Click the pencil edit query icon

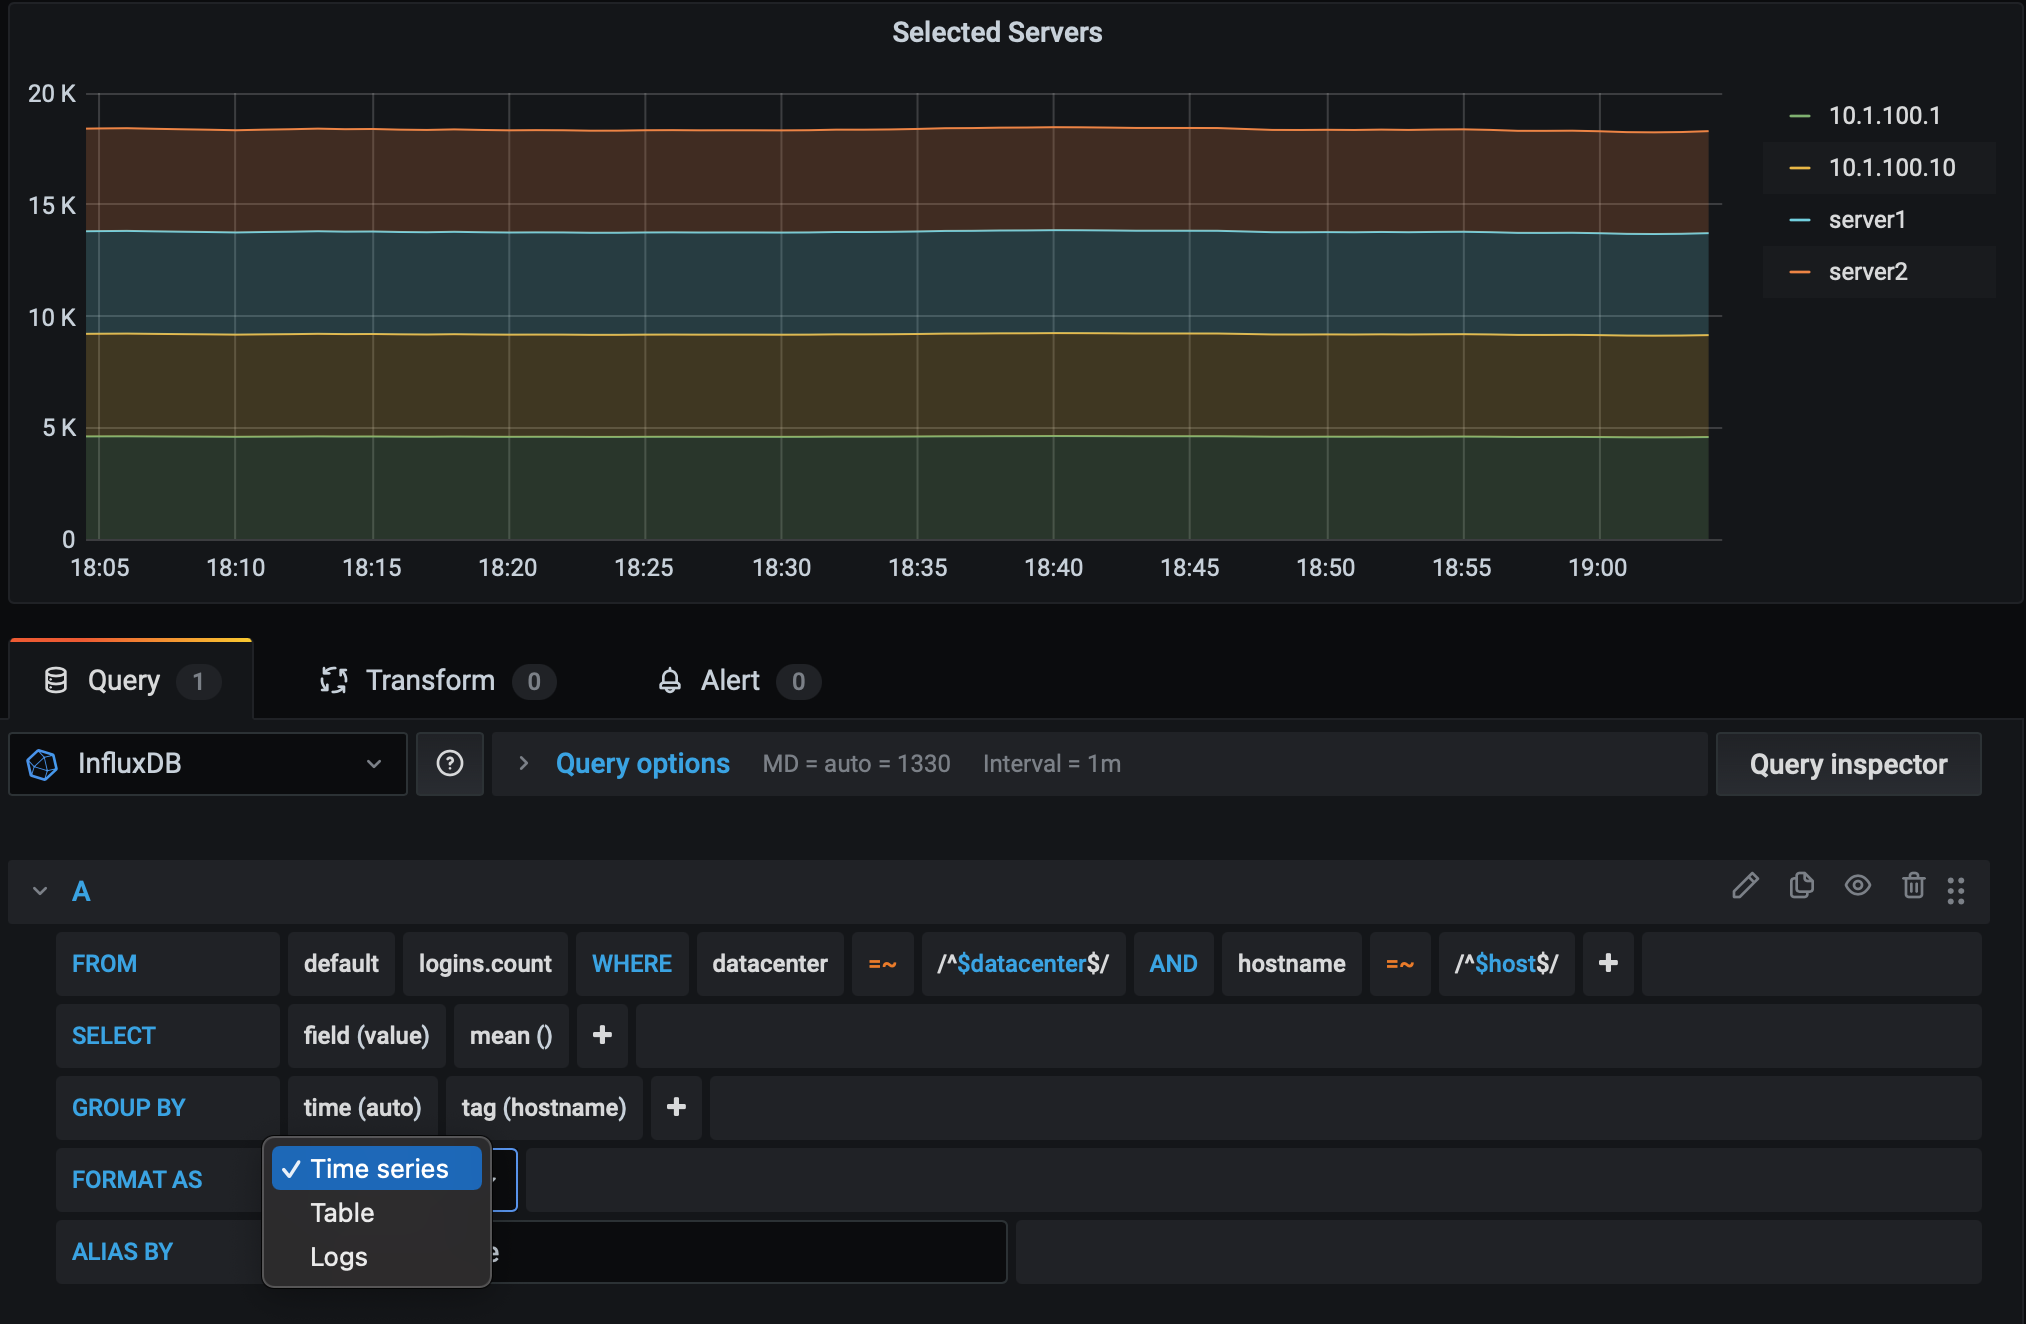tap(1745, 887)
